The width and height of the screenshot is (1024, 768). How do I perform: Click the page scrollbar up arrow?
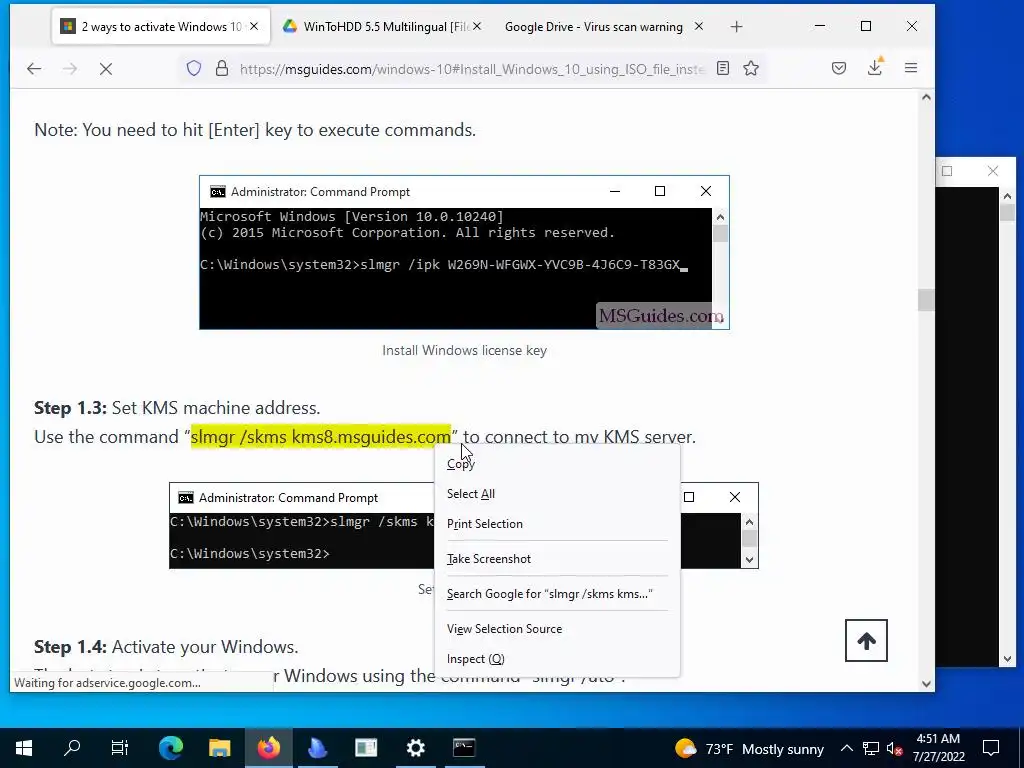(926, 97)
